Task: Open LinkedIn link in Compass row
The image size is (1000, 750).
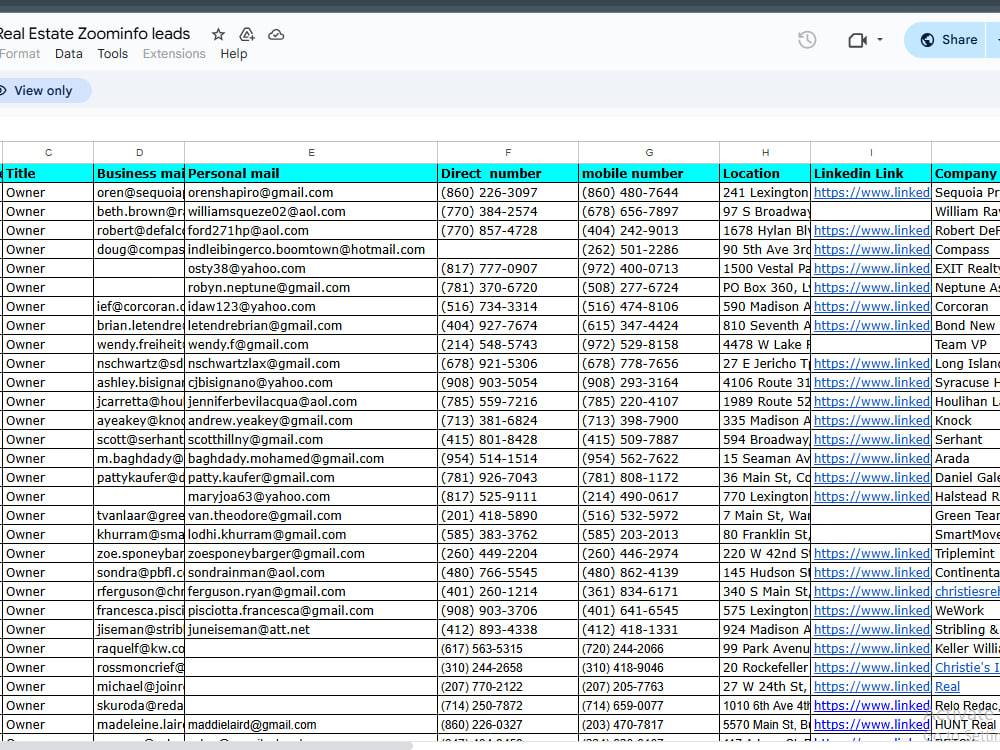Action: click(x=872, y=249)
